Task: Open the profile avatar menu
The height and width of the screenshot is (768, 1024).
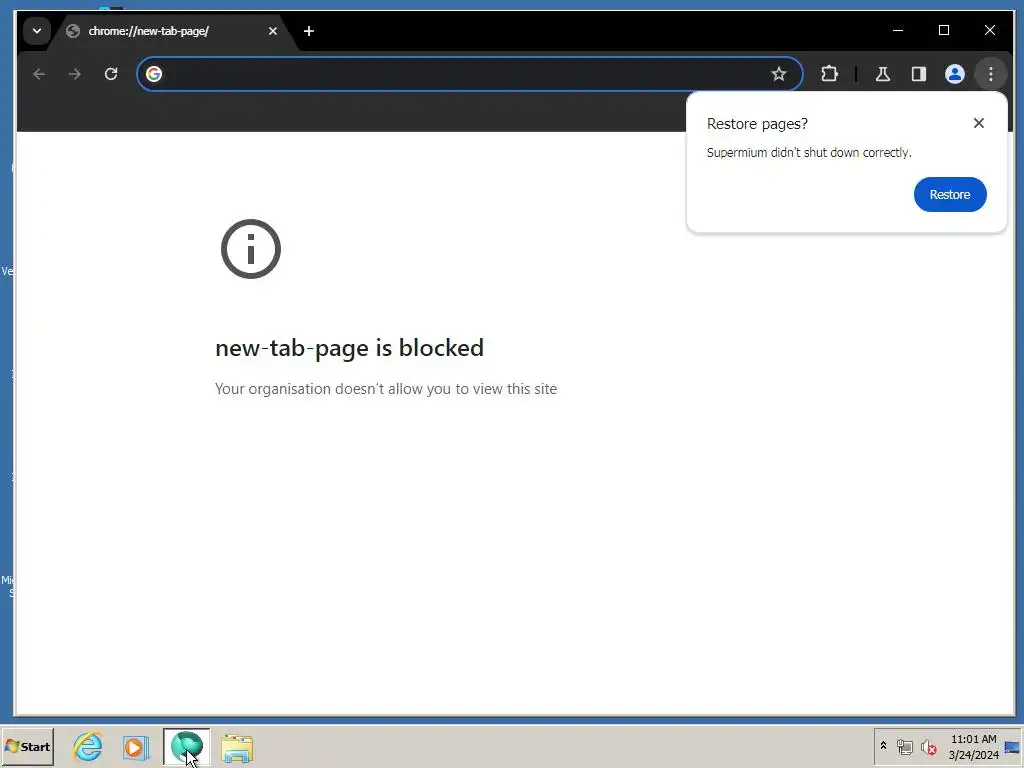Action: tap(955, 74)
